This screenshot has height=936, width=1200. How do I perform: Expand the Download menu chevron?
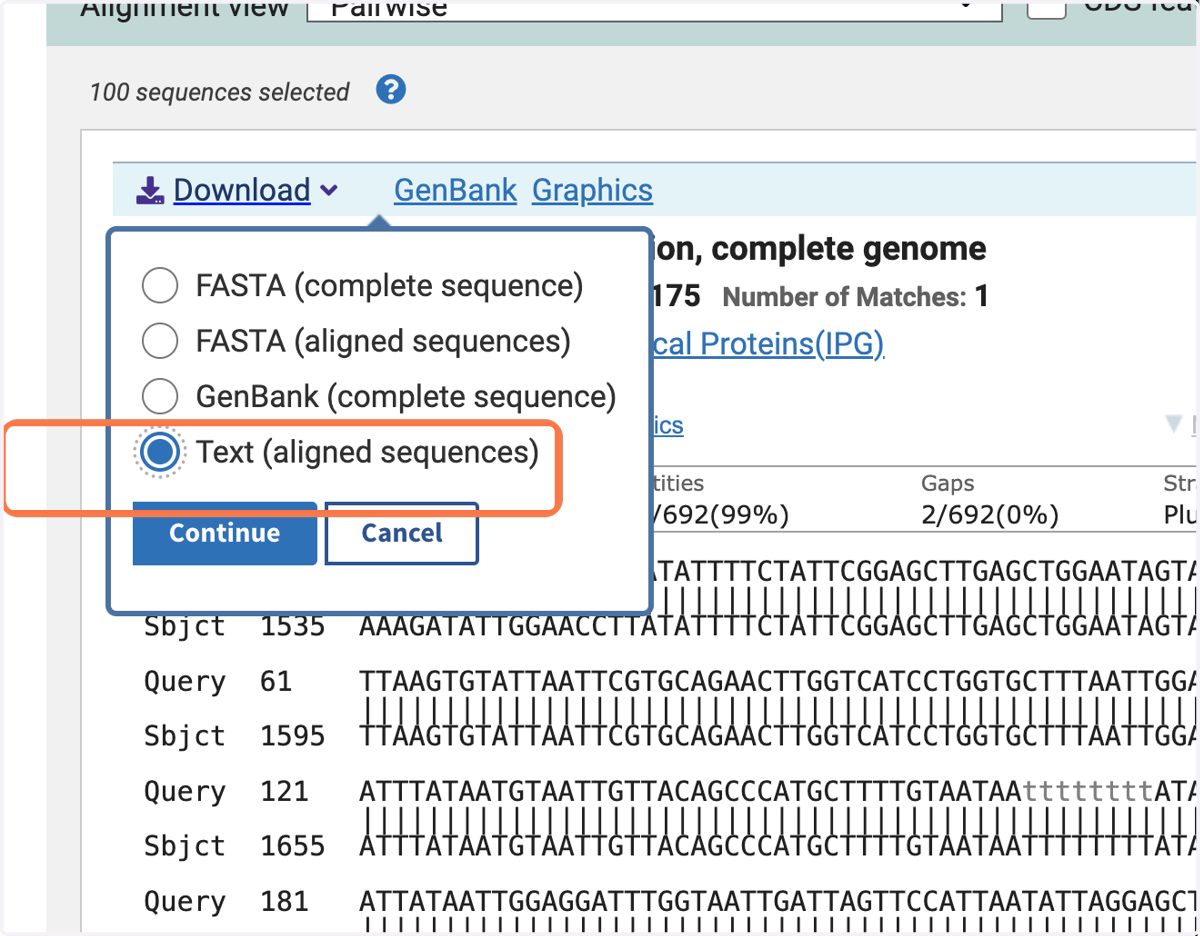tap(329, 190)
